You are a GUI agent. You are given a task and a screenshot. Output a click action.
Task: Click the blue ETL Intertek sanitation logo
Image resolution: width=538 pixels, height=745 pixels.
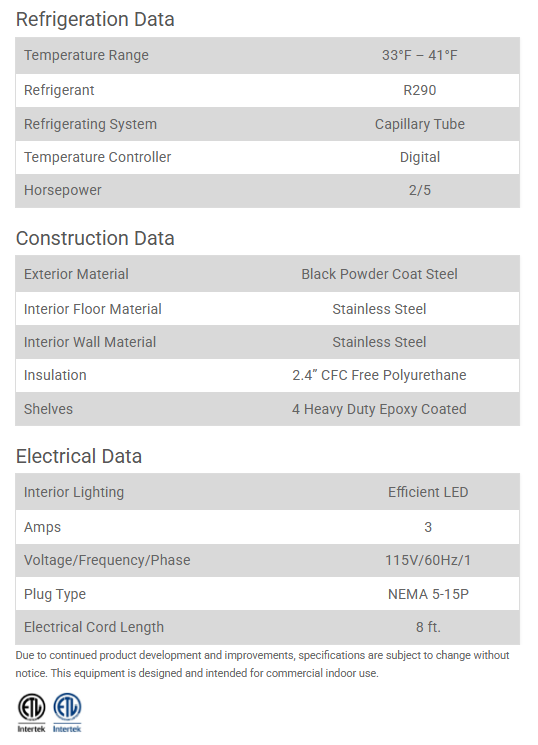pyautogui.click(x=67, y=712)
